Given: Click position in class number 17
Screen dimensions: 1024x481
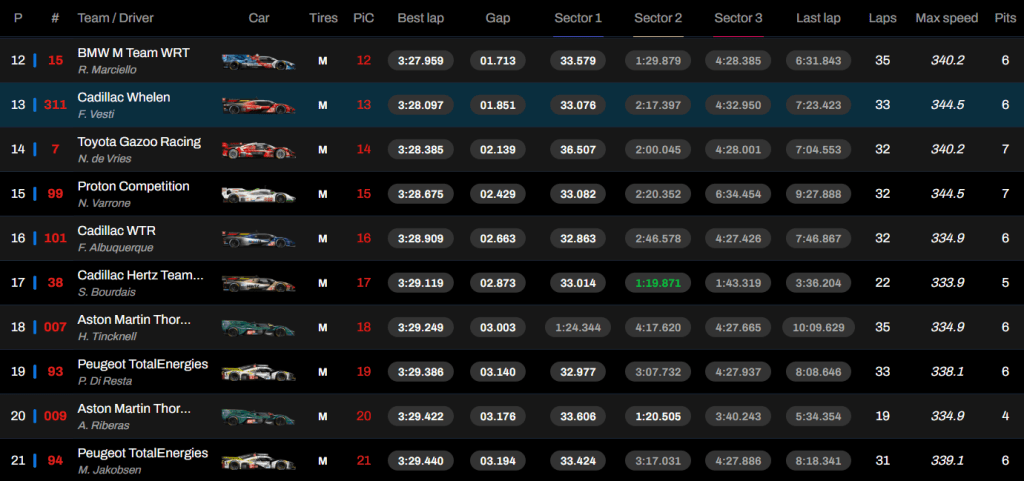Looking at the screenshot, I should pos(364,283).
